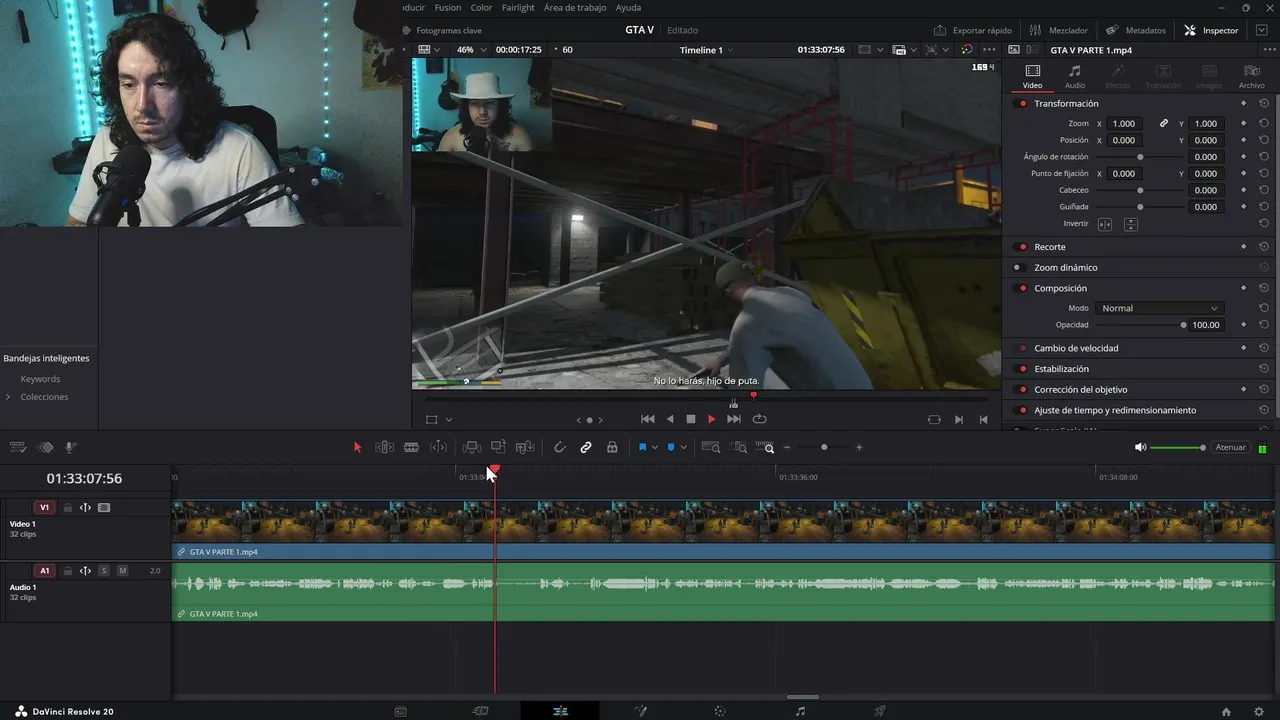
Task: Solo the Audio 1 track
Action: [104, 571]
